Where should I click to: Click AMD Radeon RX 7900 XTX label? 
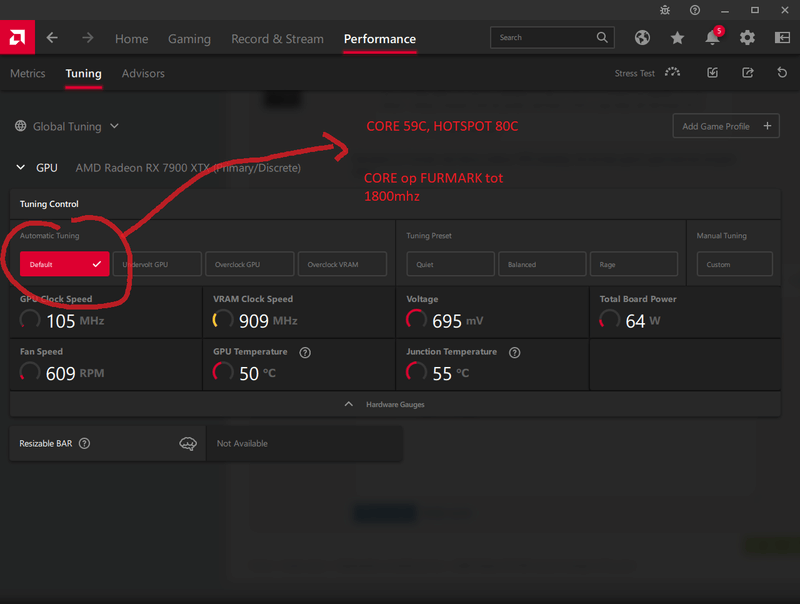pyautogui.click(x=188, y=168)
